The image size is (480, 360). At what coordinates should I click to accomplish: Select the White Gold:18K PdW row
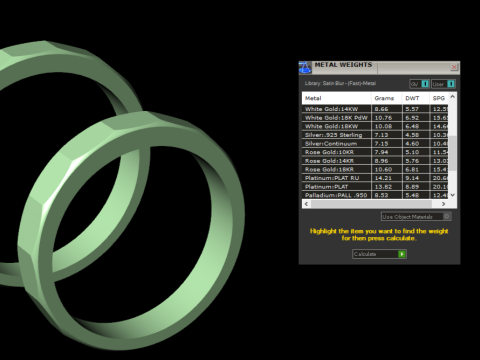click(x=375, y=118)
